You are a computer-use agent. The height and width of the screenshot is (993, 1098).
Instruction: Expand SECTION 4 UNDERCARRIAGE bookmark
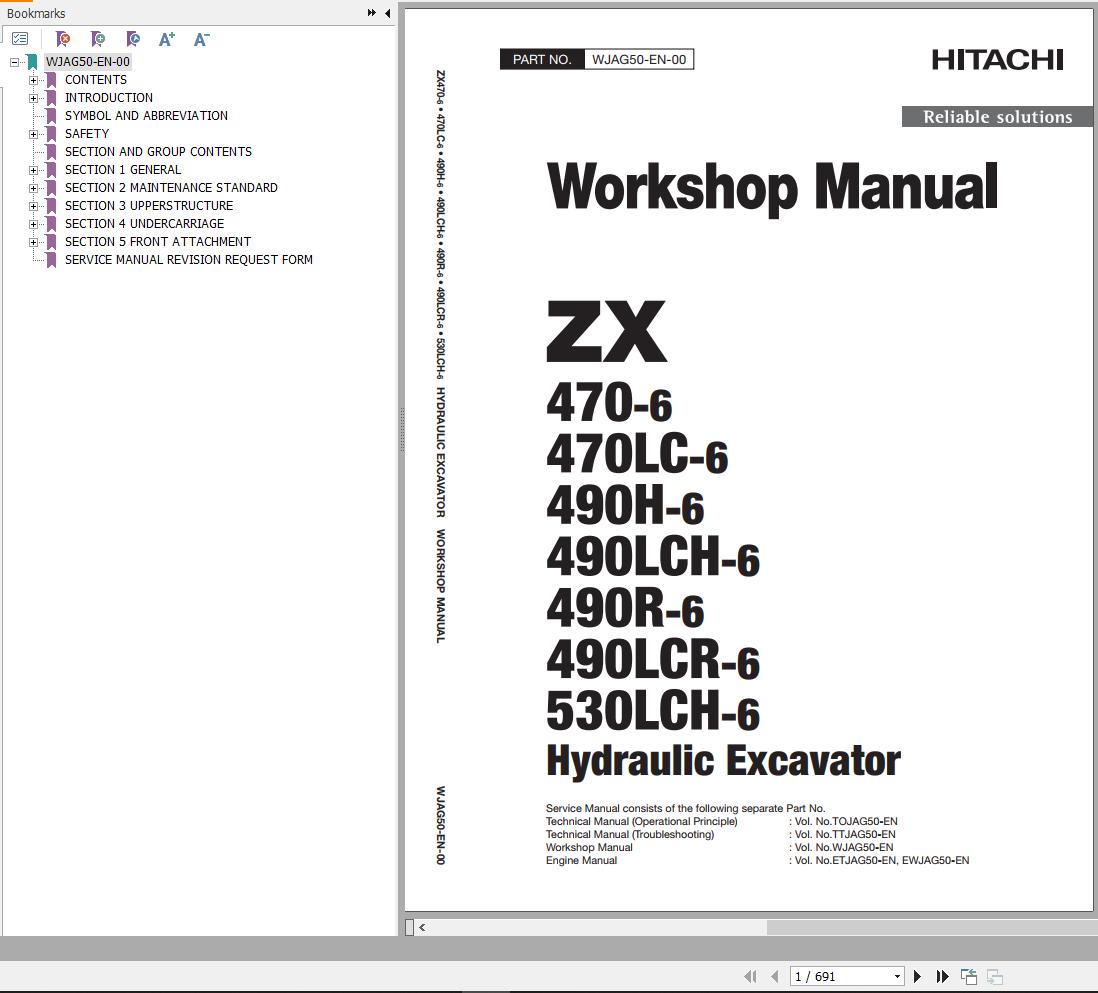pyautogui.click(x=33, y=224)
